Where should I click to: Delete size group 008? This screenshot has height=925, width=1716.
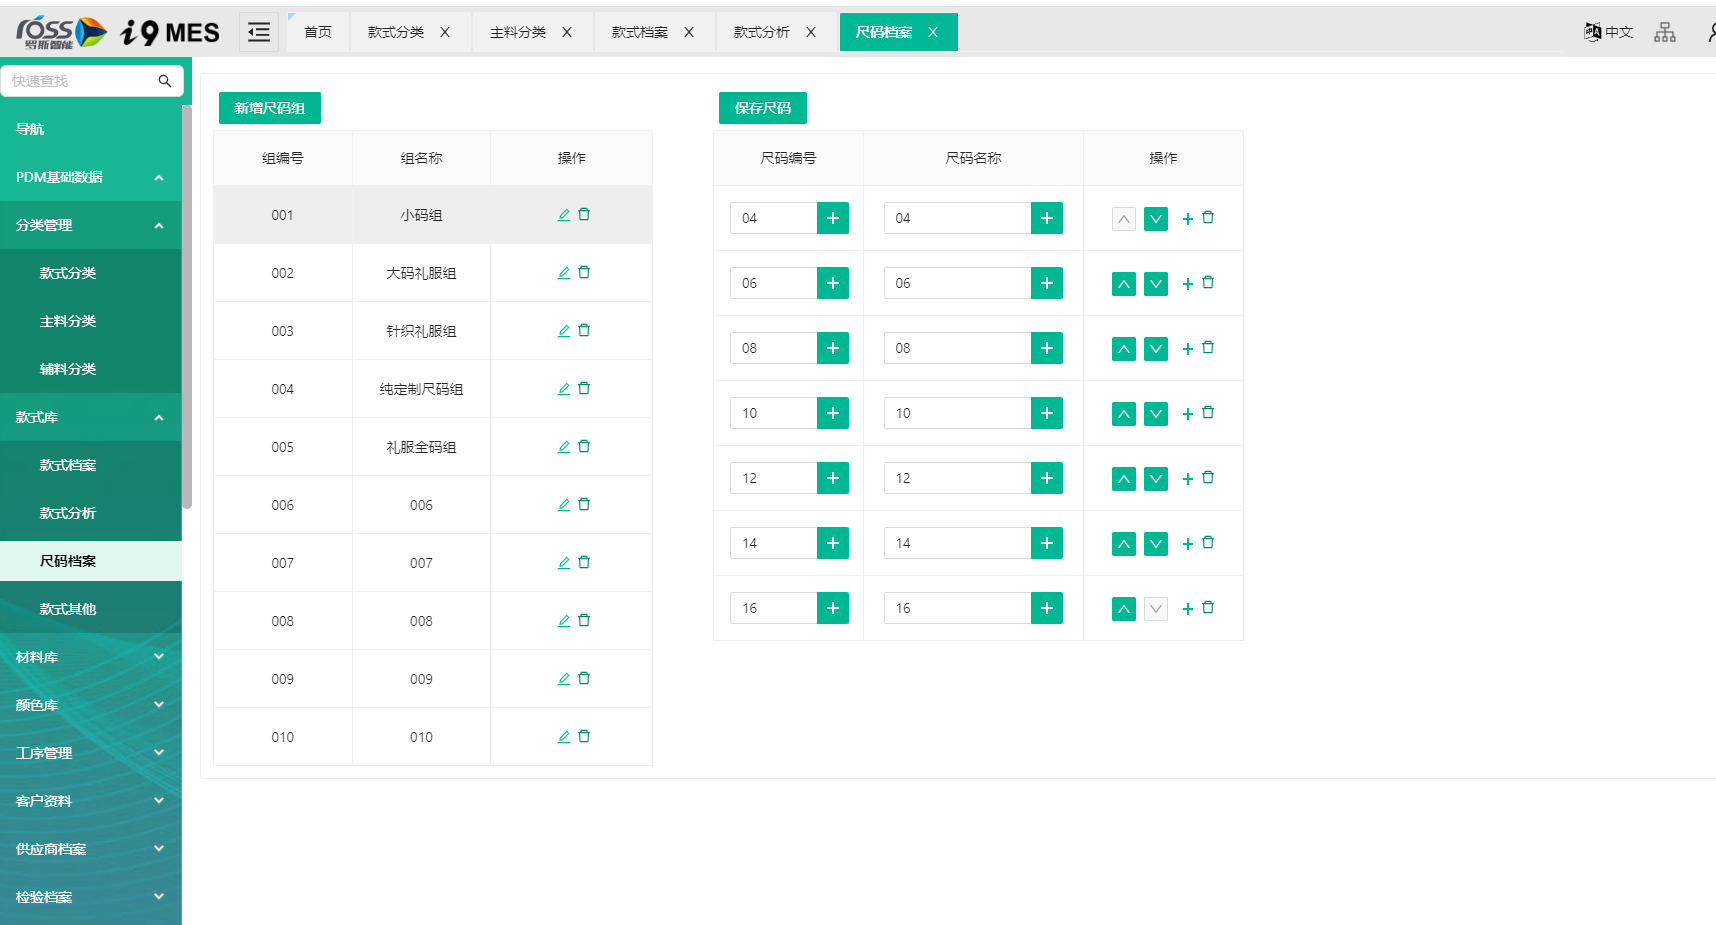(584, 621)
